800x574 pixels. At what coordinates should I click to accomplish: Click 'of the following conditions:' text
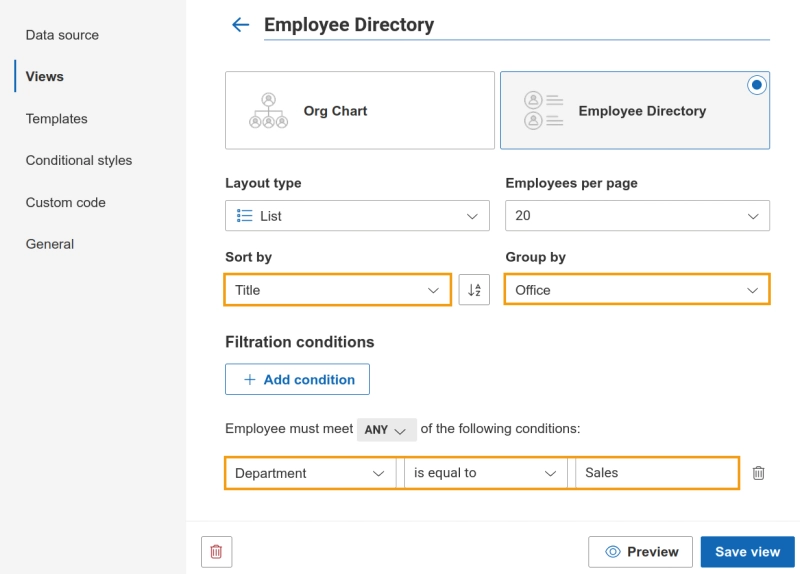[x=501, y=429]
